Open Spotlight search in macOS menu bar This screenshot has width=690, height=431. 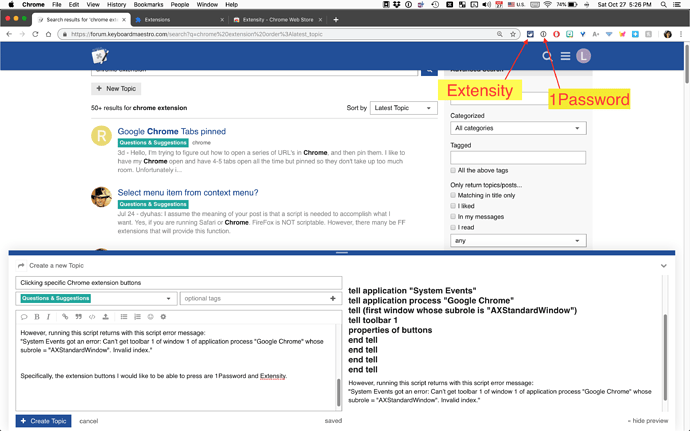[663, 4]
